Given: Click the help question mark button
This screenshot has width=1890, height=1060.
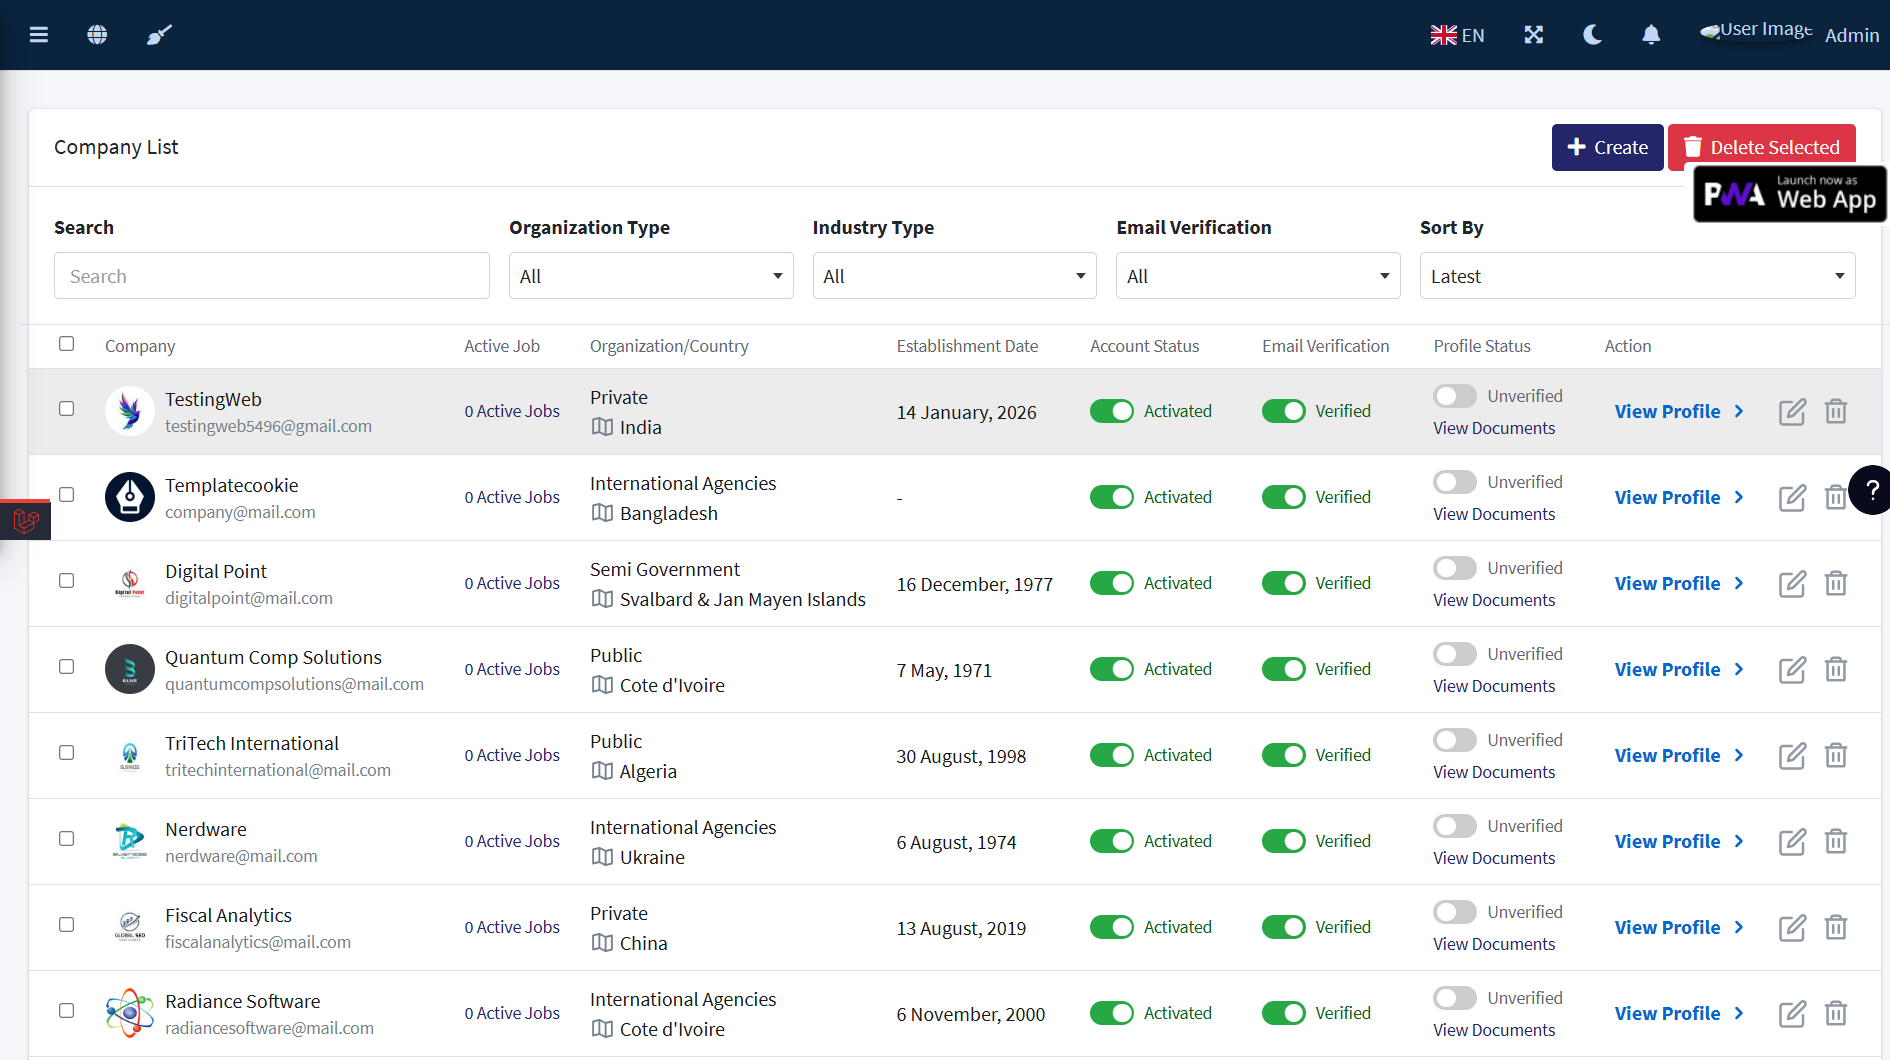Looking at the screenshot, I should (1871, 490).
